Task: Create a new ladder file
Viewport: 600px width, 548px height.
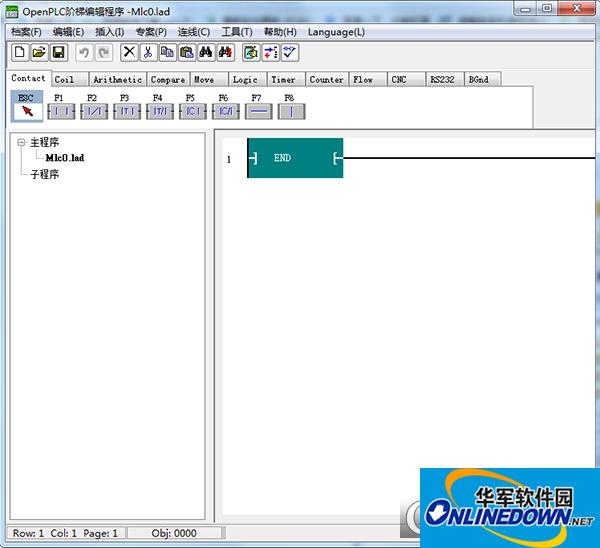Action: (20, 52)
